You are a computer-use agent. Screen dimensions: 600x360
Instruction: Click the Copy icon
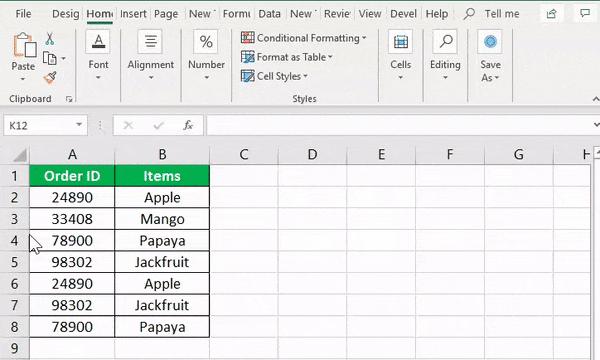tap(50, 58)
